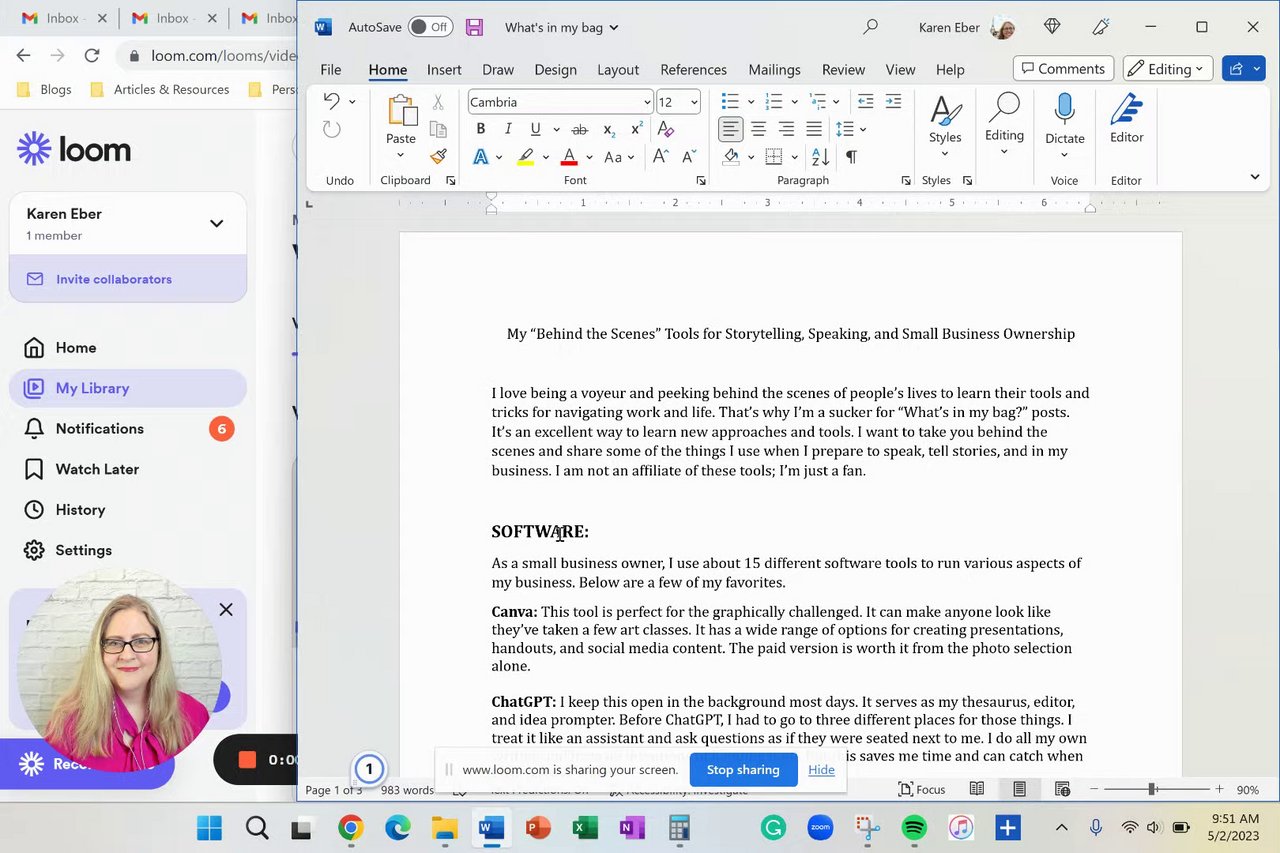This screenshot has height=853, width=1280.
Task: Switch to the Review tab
Action: point(843,69)
